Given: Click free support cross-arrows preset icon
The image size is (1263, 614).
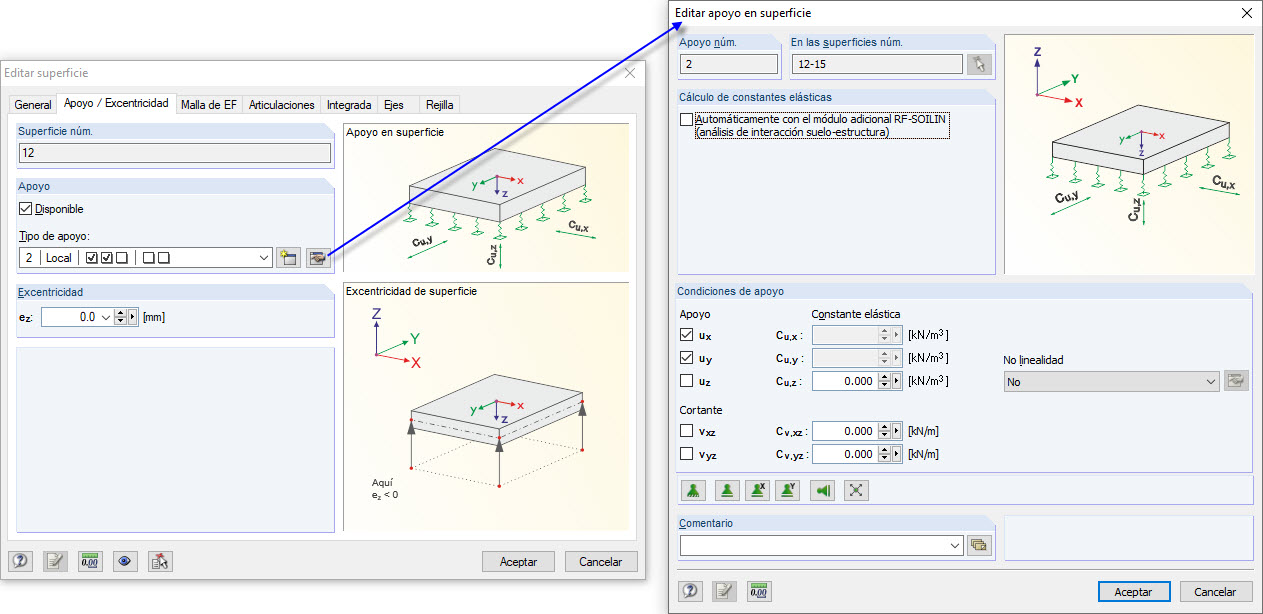Looking at the screenshot, I should click(x=856, y=490).
